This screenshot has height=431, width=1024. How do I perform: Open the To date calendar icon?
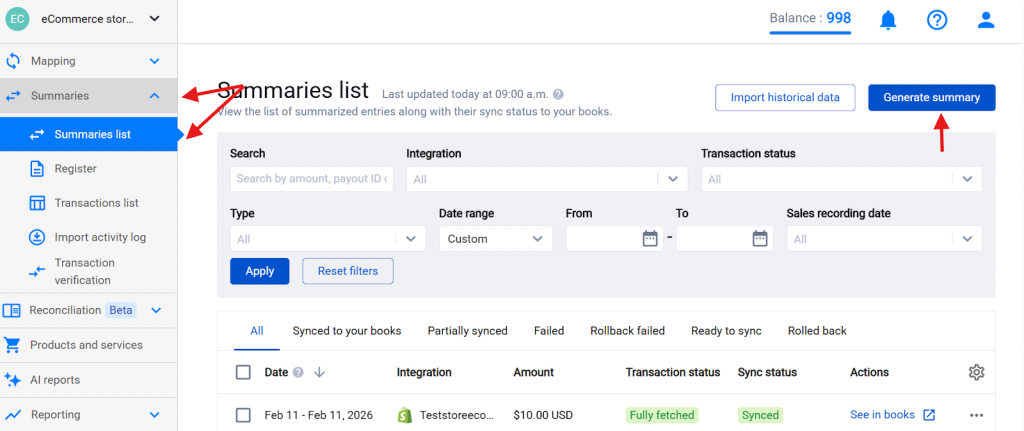[x=760, y=239]
